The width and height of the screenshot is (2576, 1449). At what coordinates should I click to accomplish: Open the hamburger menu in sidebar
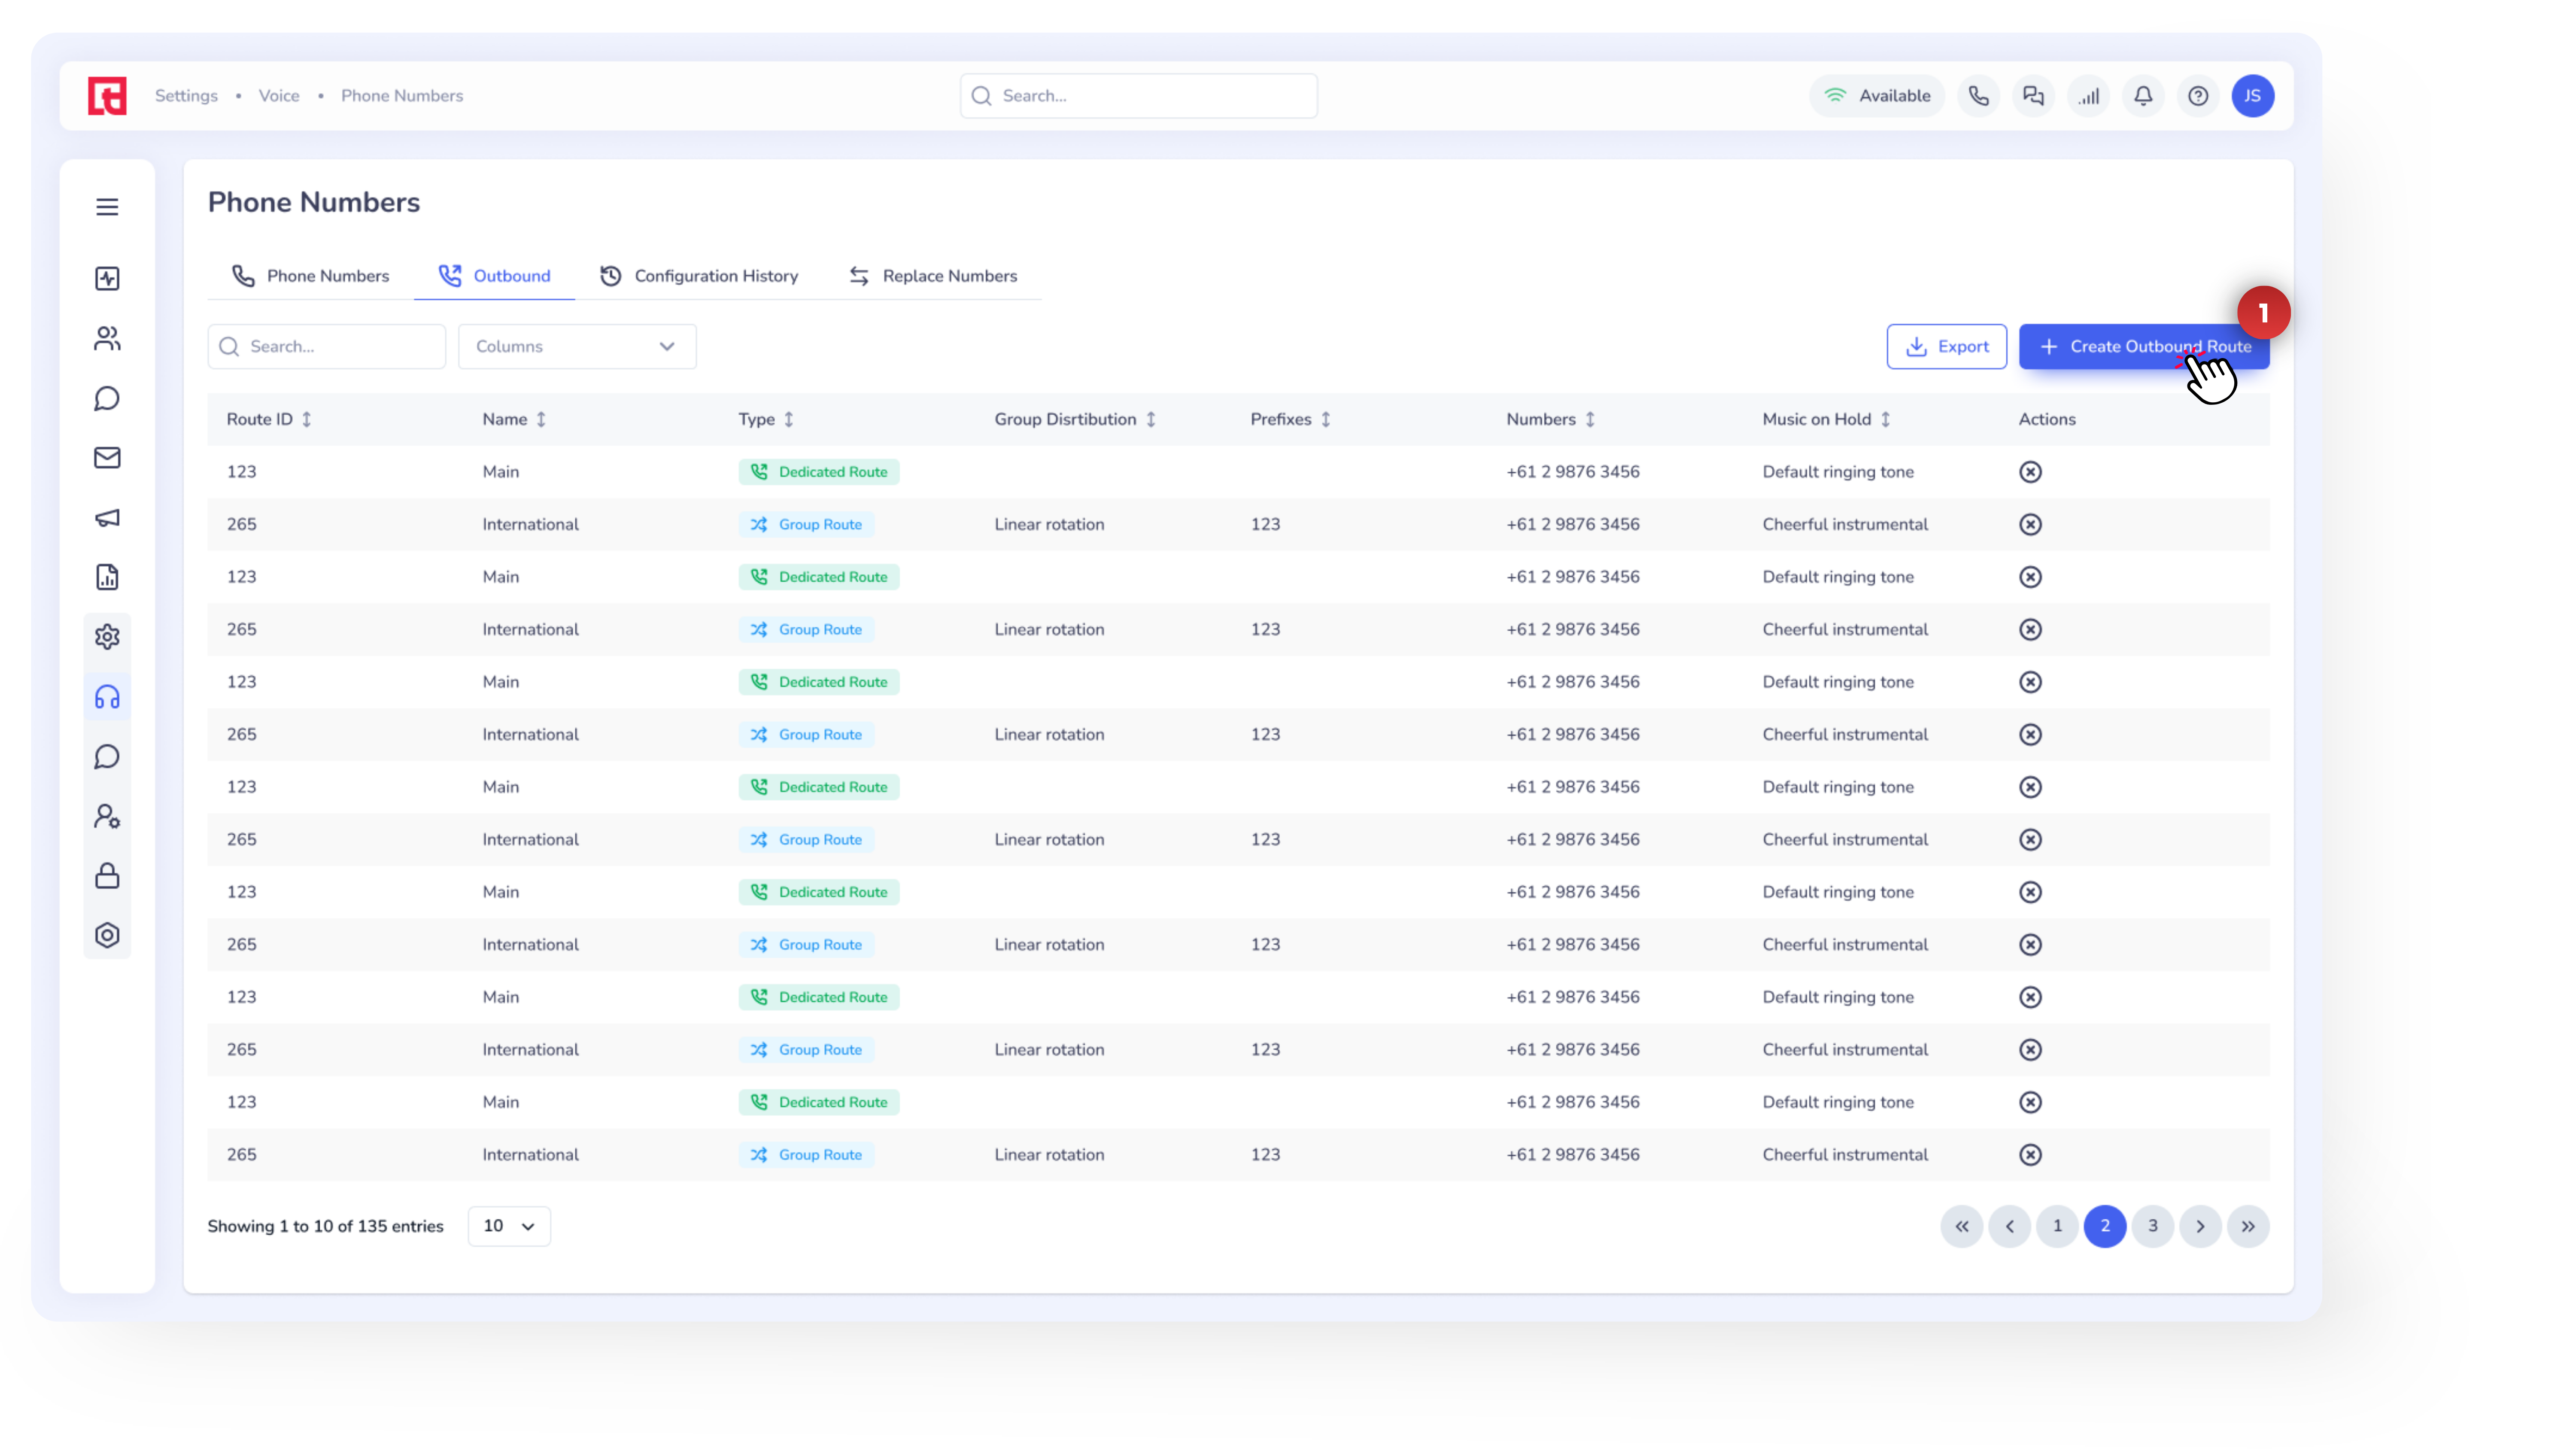click(107, 207)
